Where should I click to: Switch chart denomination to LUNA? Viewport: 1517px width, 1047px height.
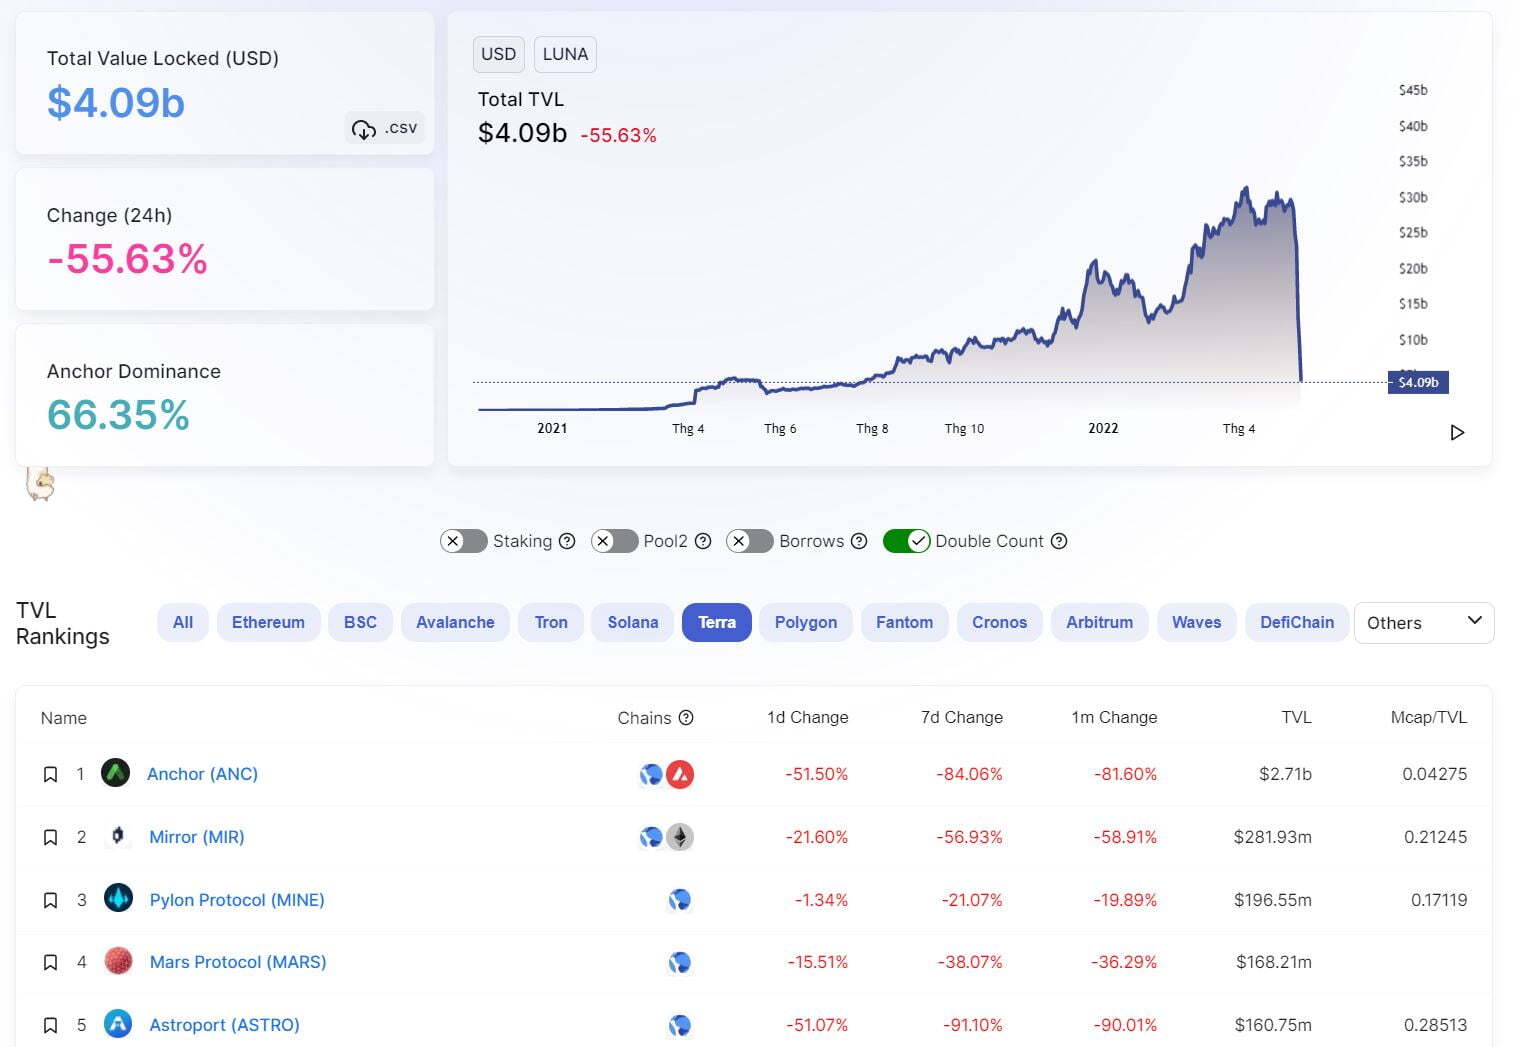pos(565,54)
